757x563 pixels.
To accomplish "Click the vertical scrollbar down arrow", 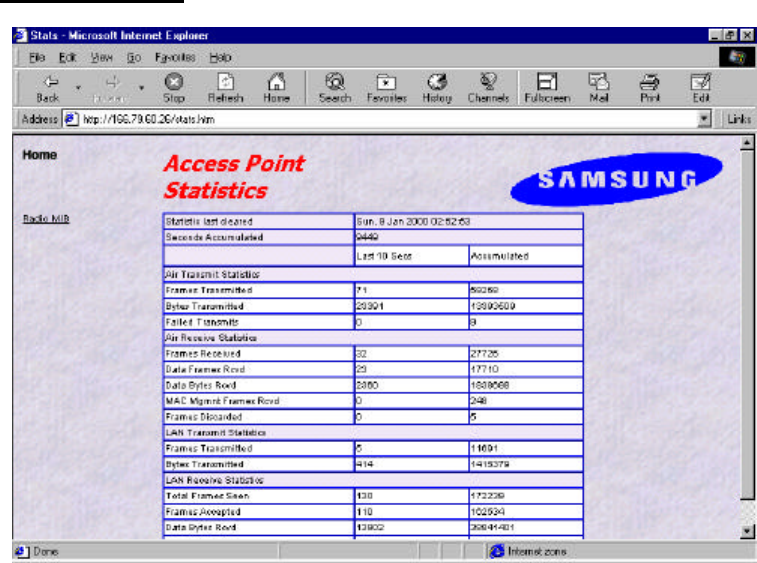I will pos(746,532).
